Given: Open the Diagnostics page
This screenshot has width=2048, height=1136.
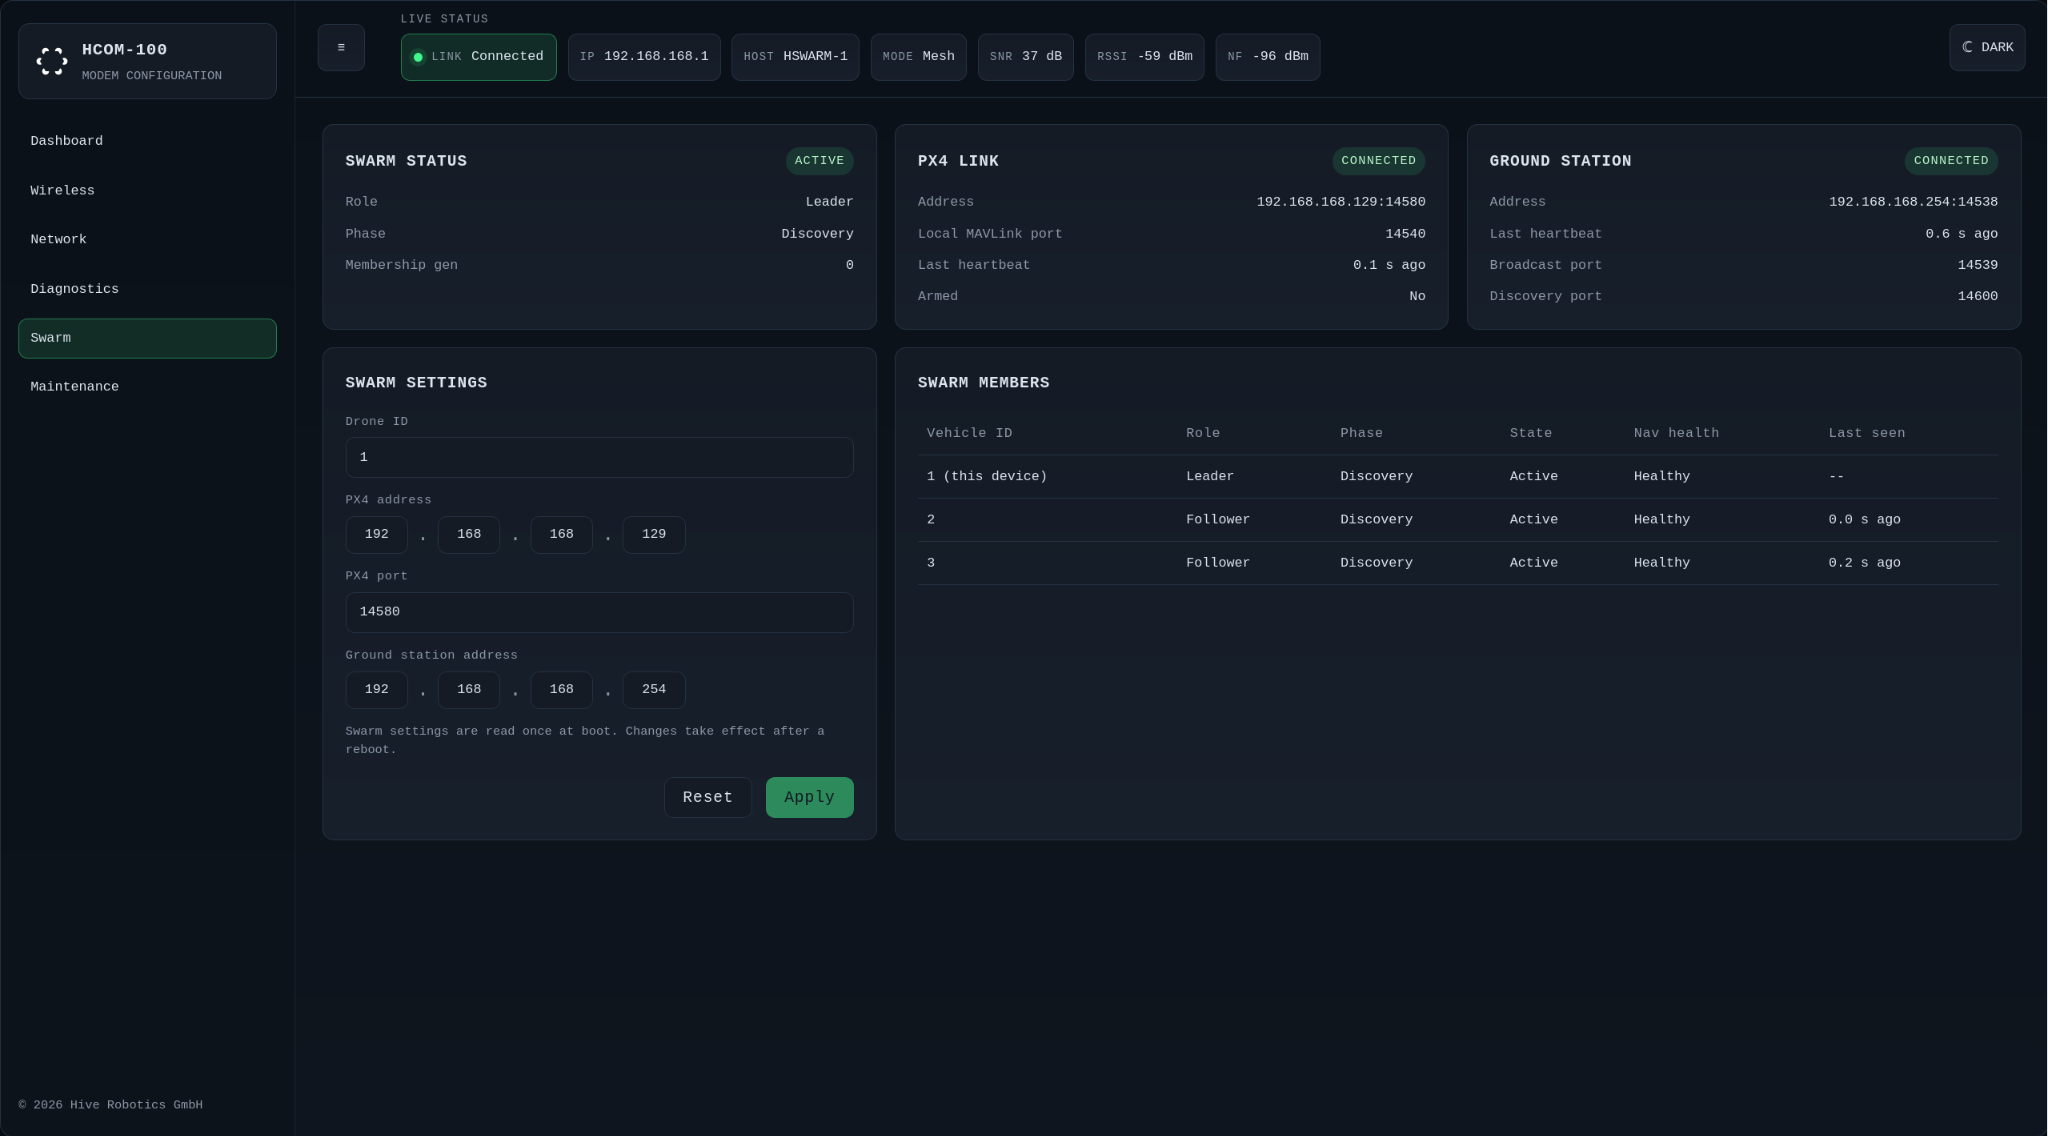Looking at the screenshot, I should click(147, 289).
